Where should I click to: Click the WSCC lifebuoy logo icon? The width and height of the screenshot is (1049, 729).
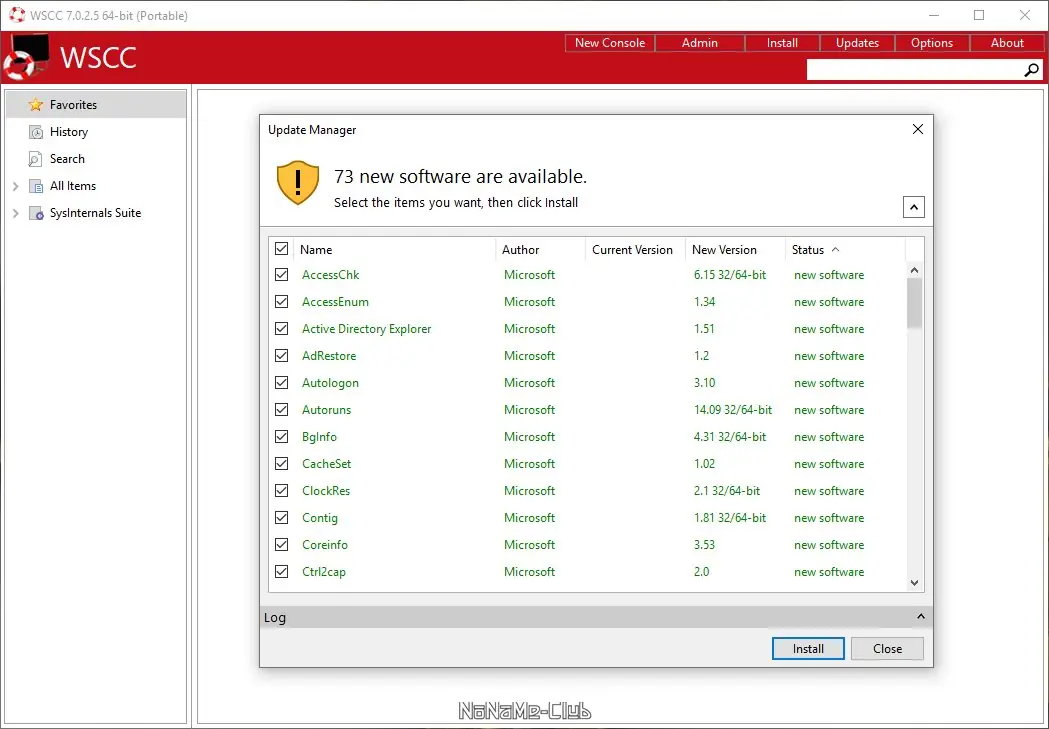pyautogui.click(x=26, y=57)
